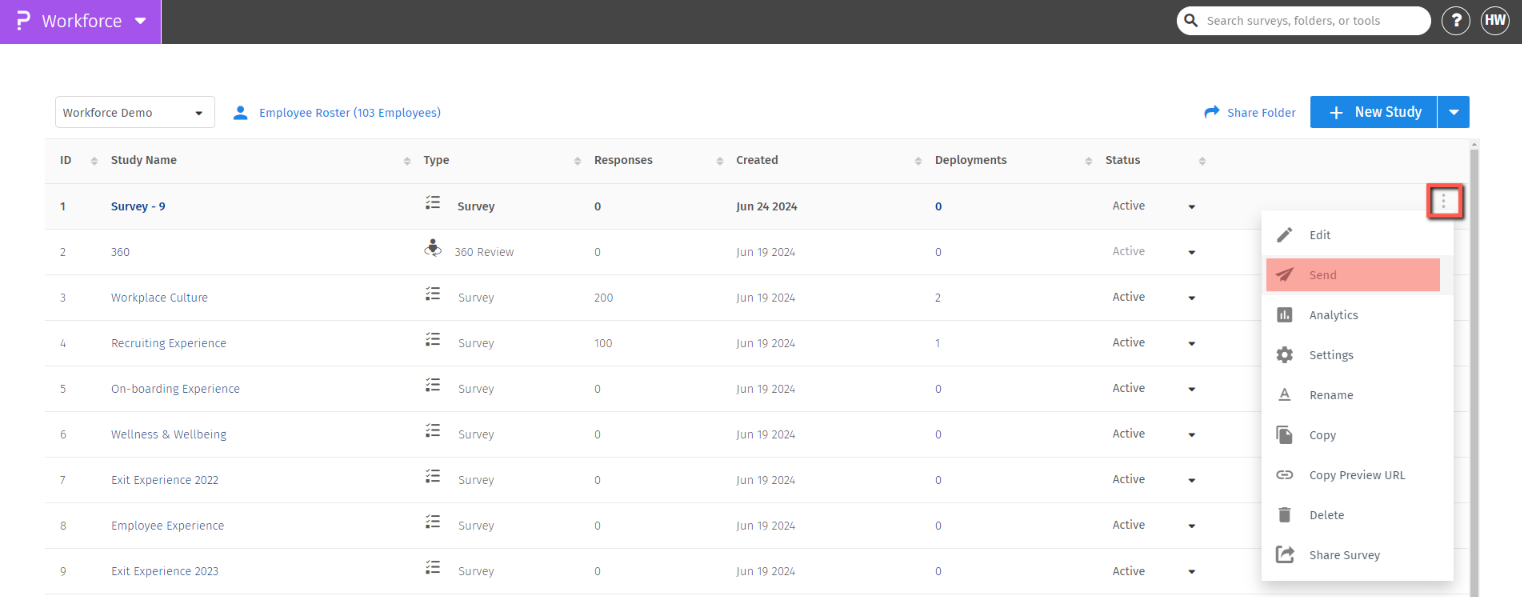Screen dimensions: 1522x597
Task: Click the New Study button
Action: pyautogui.click(x=1374, y=113)
